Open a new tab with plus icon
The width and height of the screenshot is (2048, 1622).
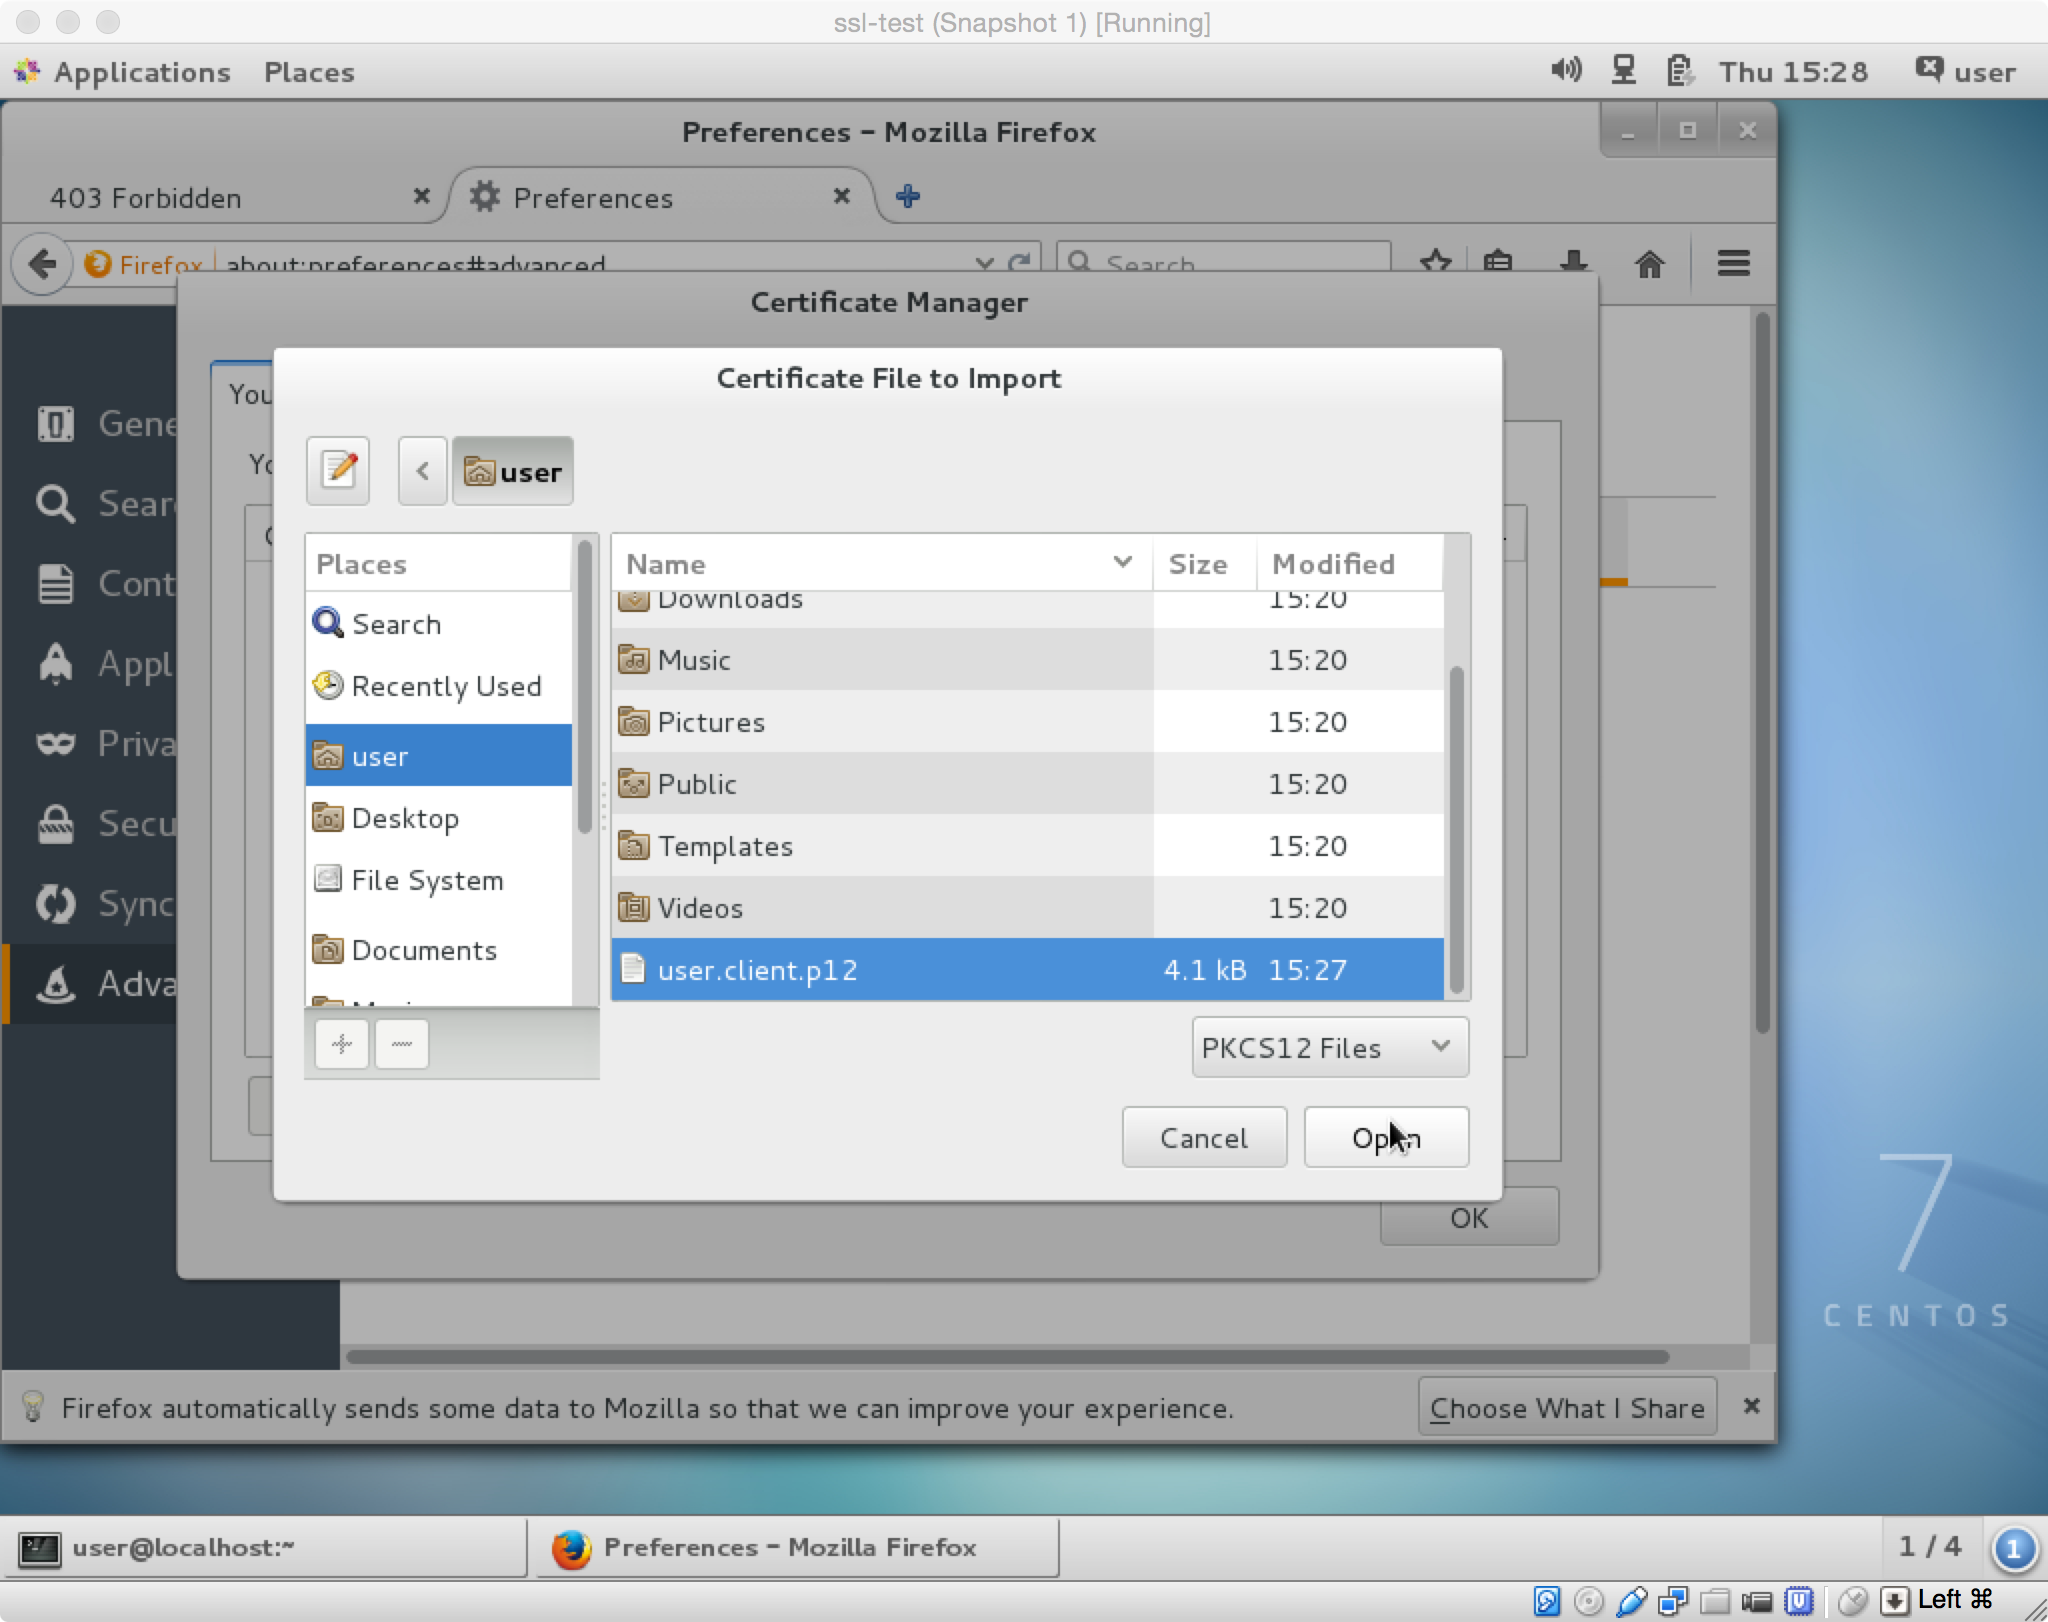click(x=908, y=196)
